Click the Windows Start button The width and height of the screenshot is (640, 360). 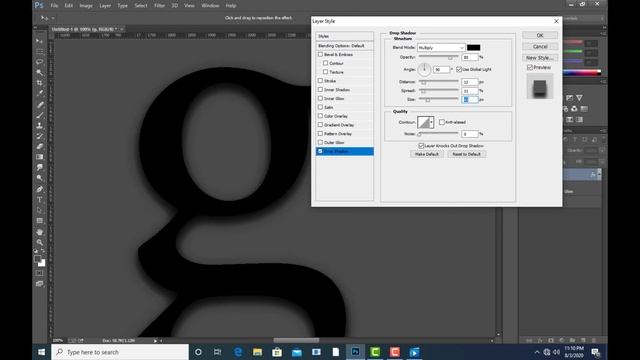(42, 352)
